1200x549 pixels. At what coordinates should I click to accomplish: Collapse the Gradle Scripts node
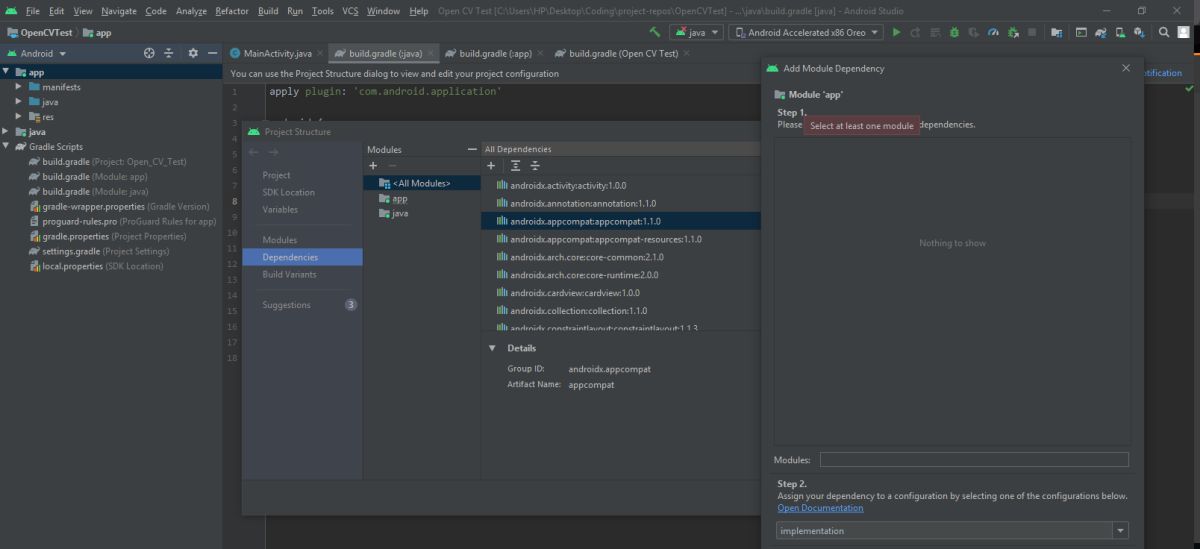click(x=7, y=147)
